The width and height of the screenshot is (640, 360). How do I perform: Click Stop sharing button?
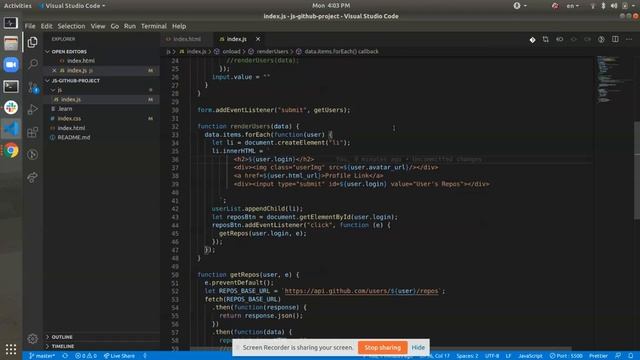[382, 347]
